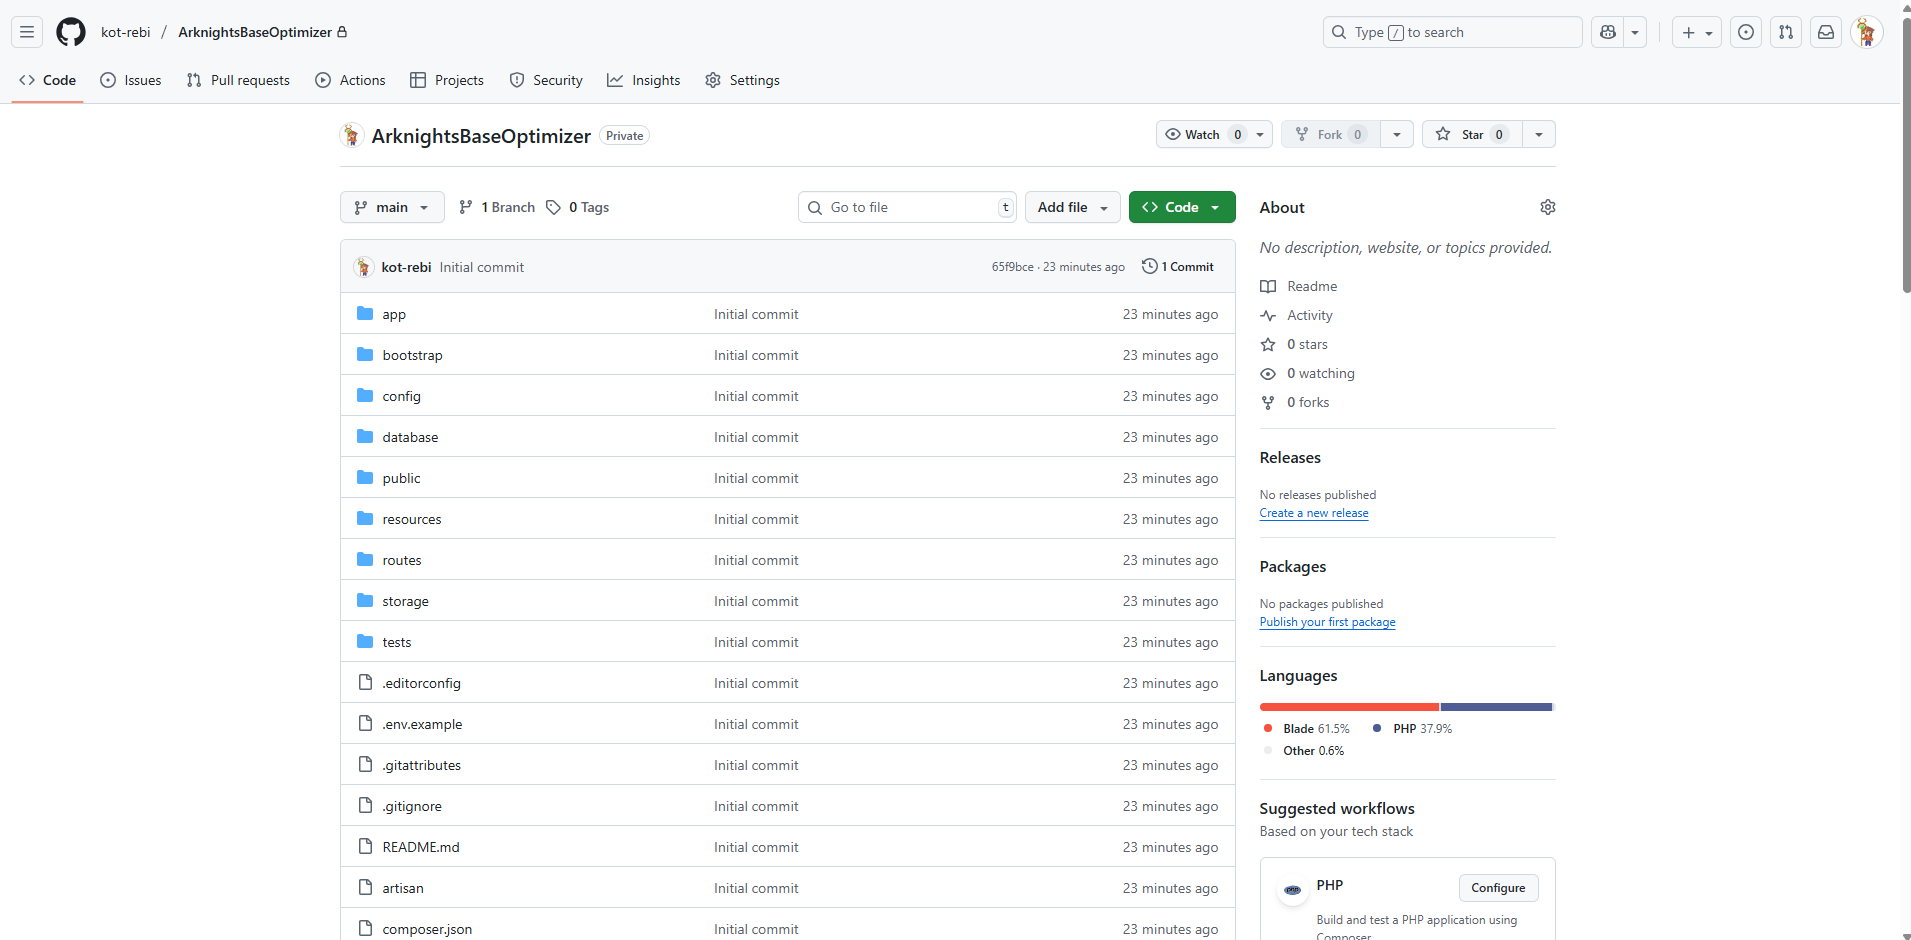Open the hamburger navigation menu

27,32
